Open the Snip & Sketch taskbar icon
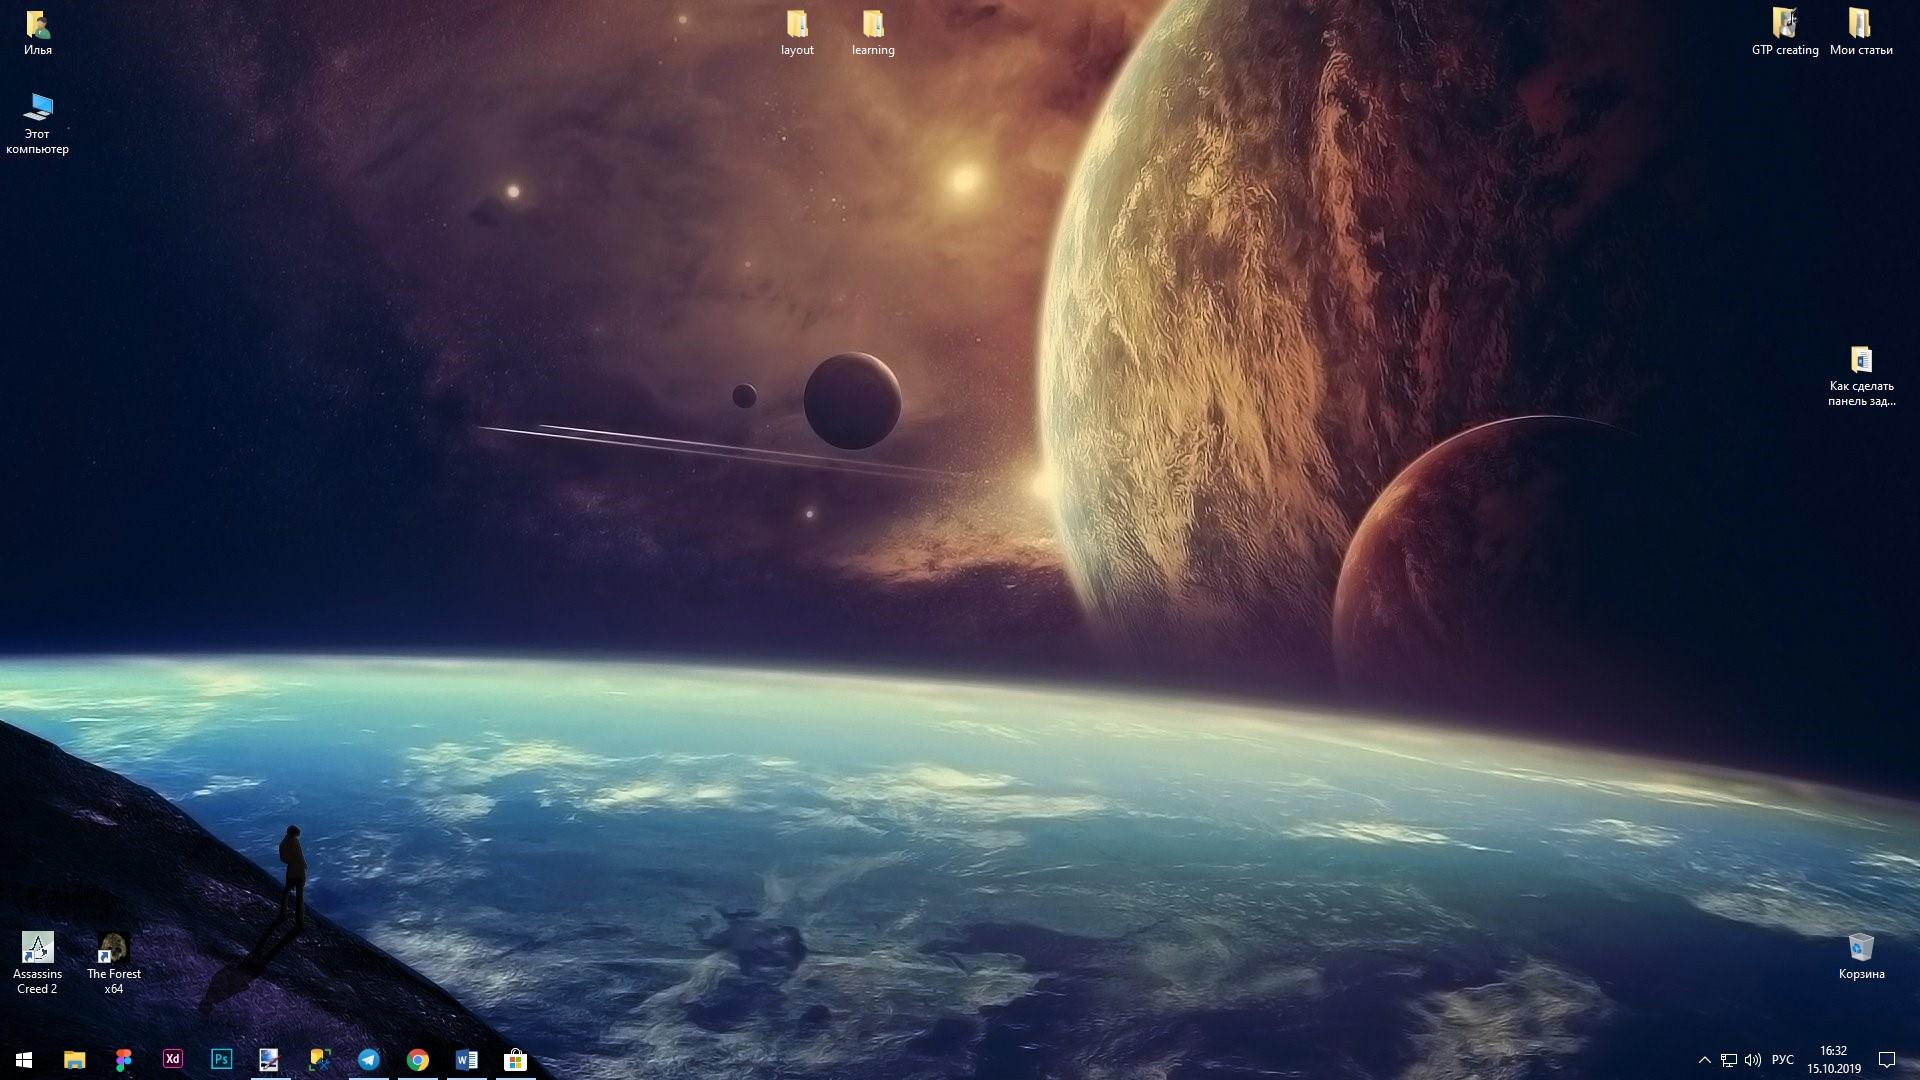This screenshot has width=1920, height=1080. click(319, 1059)
